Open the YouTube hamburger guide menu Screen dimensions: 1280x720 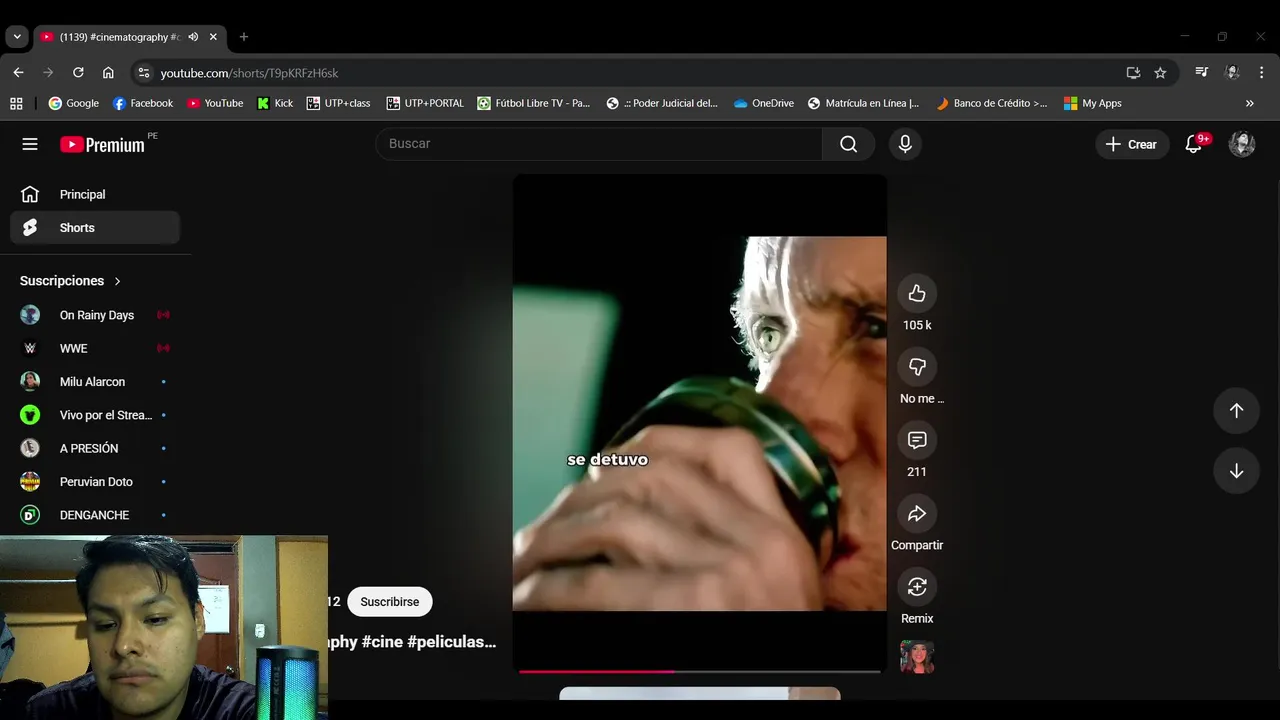click(30, 144)
